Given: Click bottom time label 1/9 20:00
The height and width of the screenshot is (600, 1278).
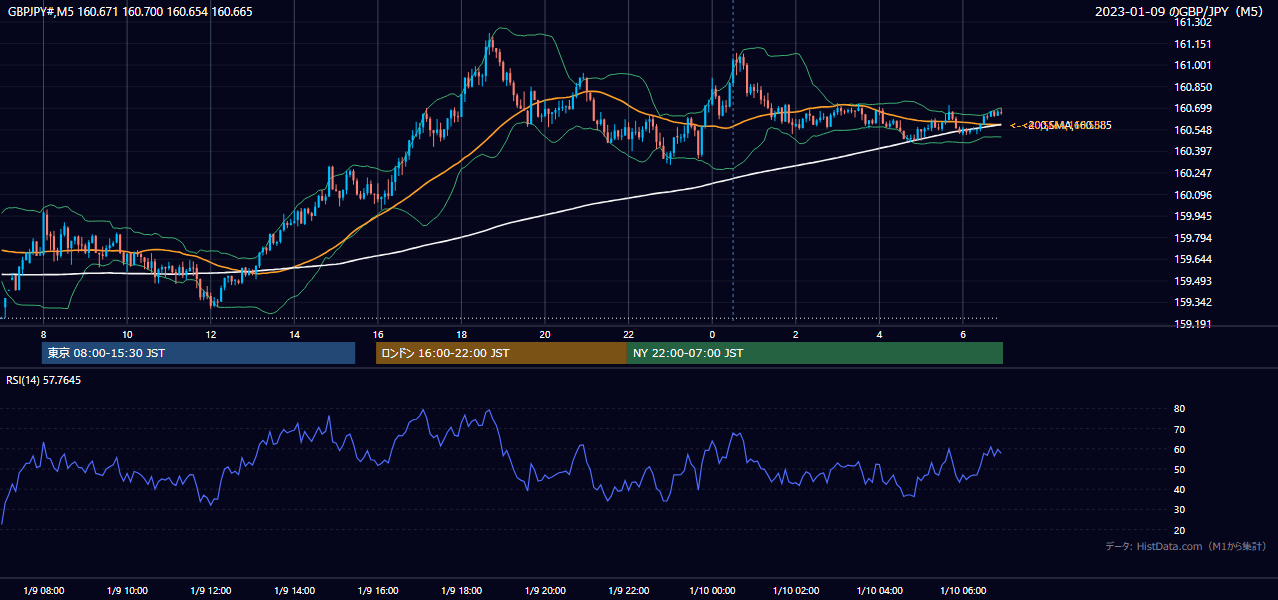Looking at the screenshot, I should point(544,591).
